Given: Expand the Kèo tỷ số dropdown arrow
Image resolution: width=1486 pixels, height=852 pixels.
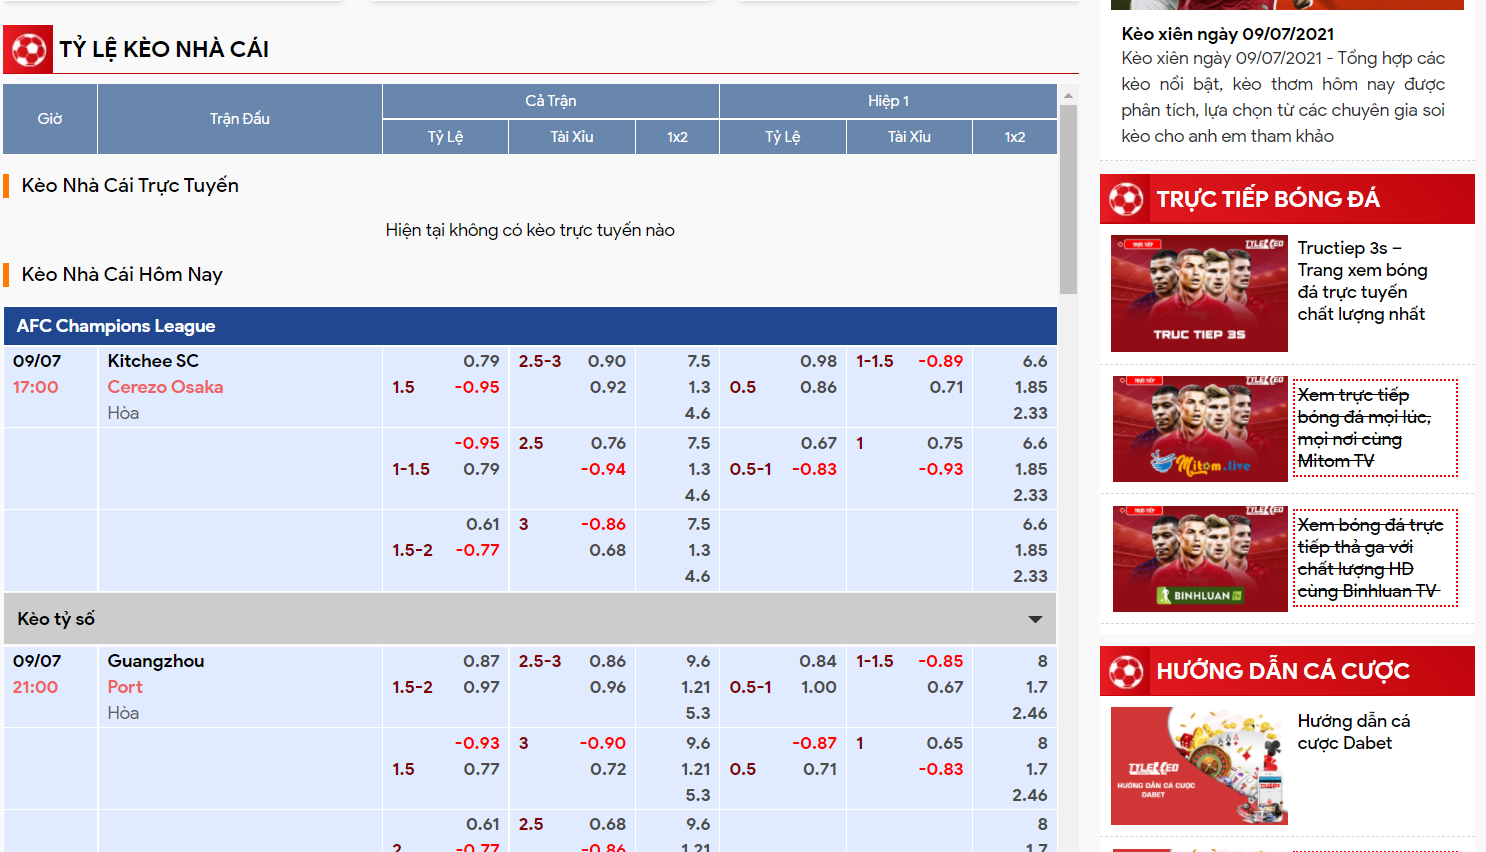Looking at the screenshot, I should click(1035, 619).
